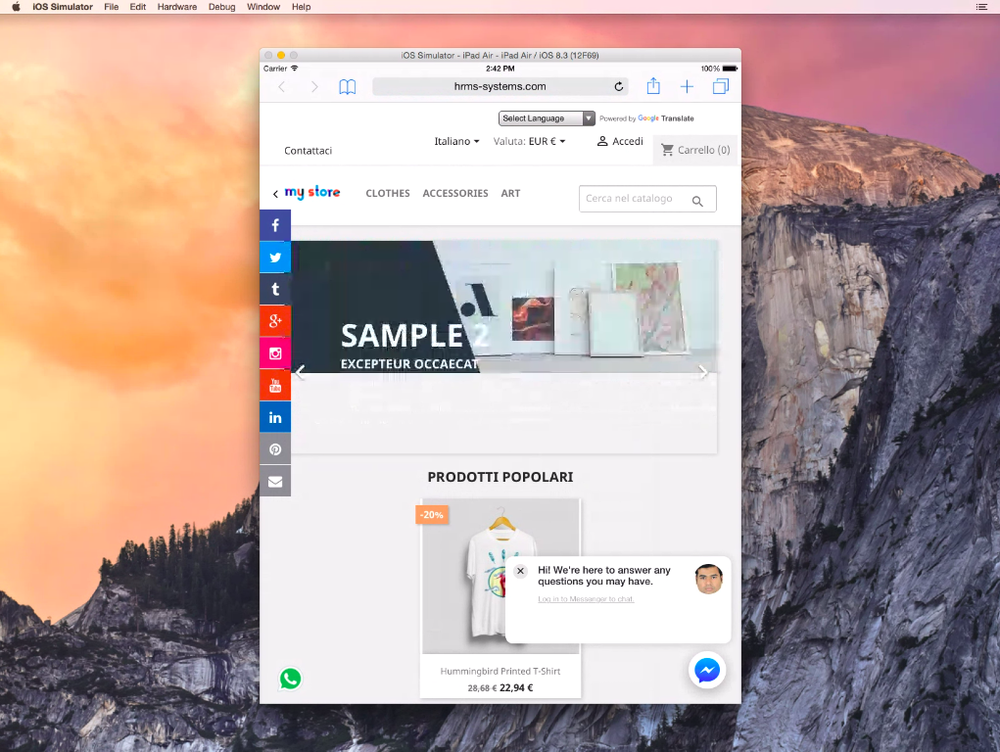Expand the Select Language dropdown
Image resolution: width=1000 pixels, height=752 pixels.
coord(547,118)
